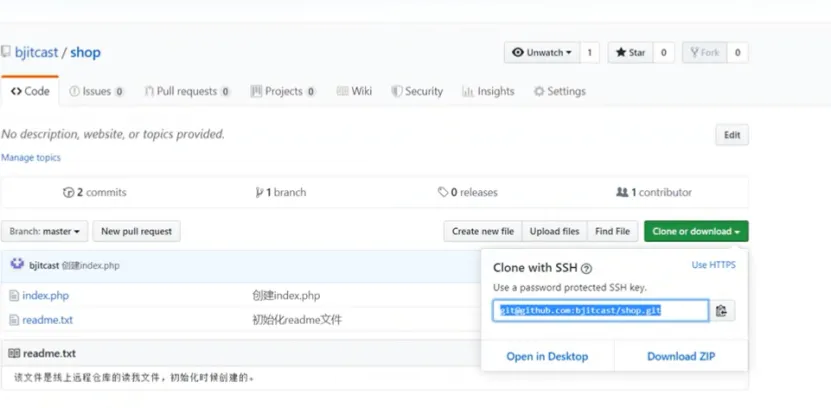Click the readme.txt panel header text

pyautogui.click(x=49, y=353)
